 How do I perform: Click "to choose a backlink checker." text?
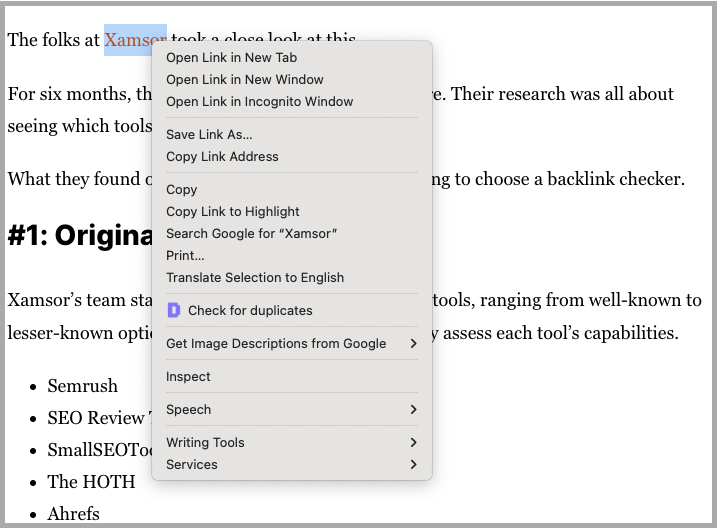(570, 179)
